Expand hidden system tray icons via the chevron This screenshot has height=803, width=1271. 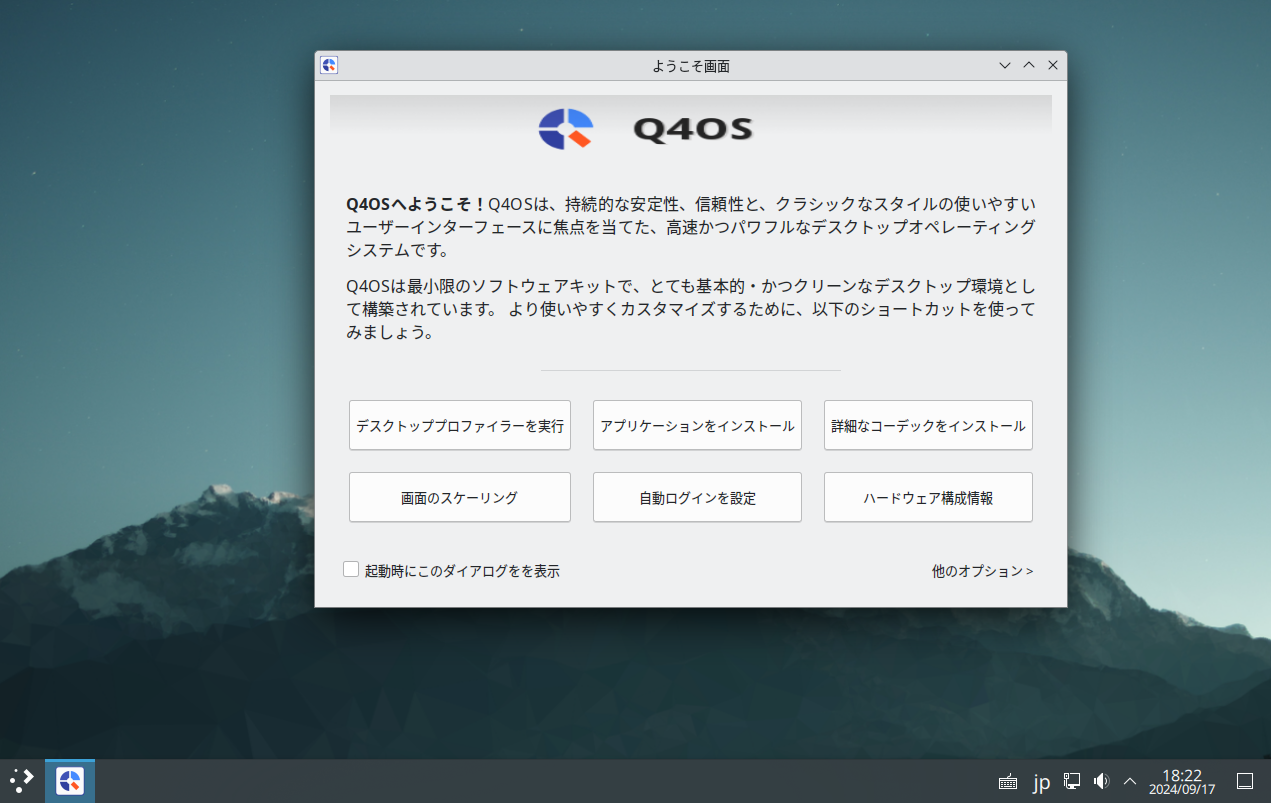click(x=1128, y=781)
